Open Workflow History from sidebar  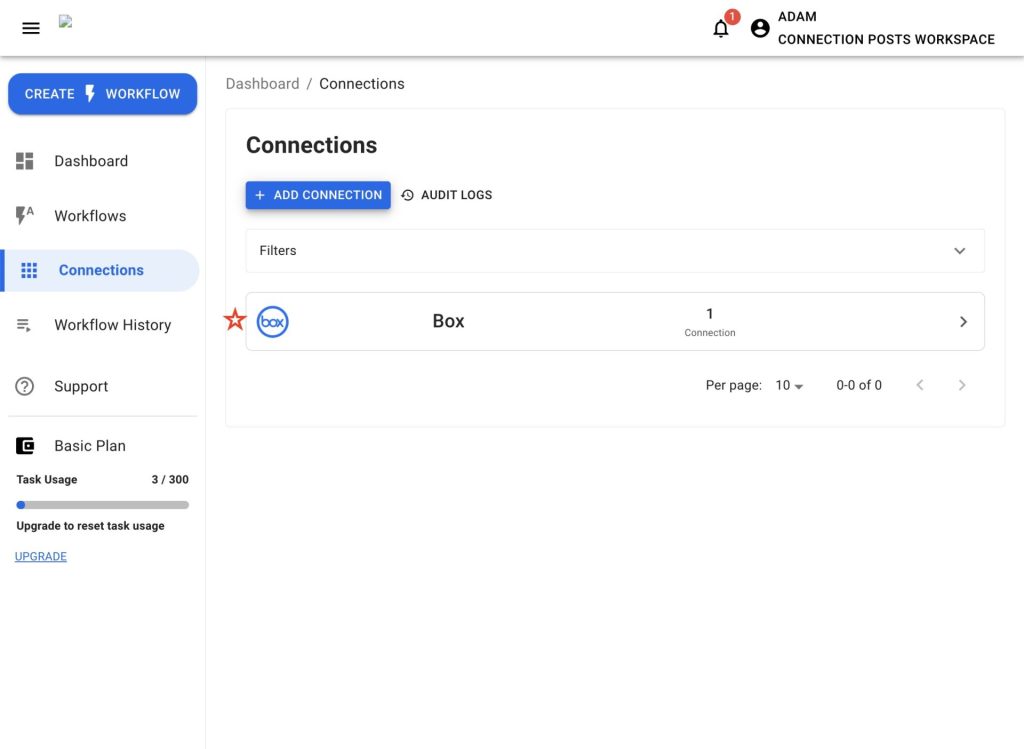click(x=101, y=325)
